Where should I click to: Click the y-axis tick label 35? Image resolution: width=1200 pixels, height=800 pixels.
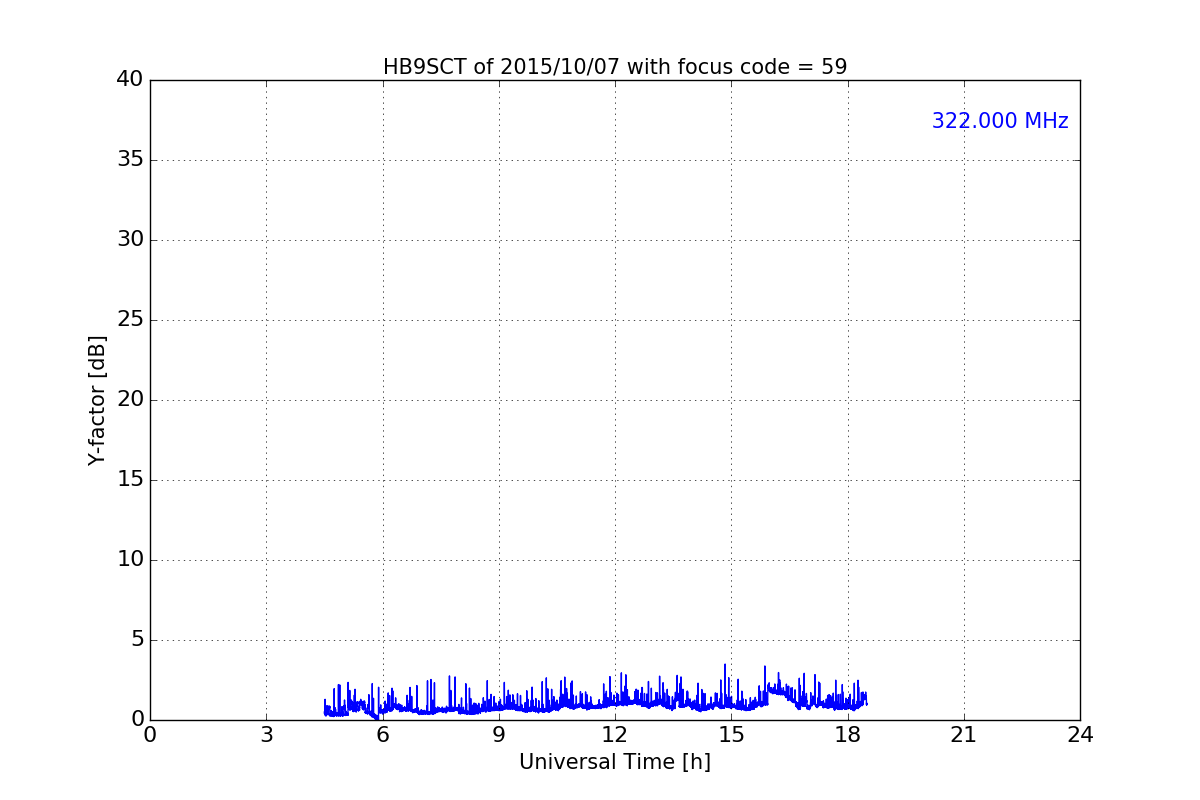[x=130, y=160]
